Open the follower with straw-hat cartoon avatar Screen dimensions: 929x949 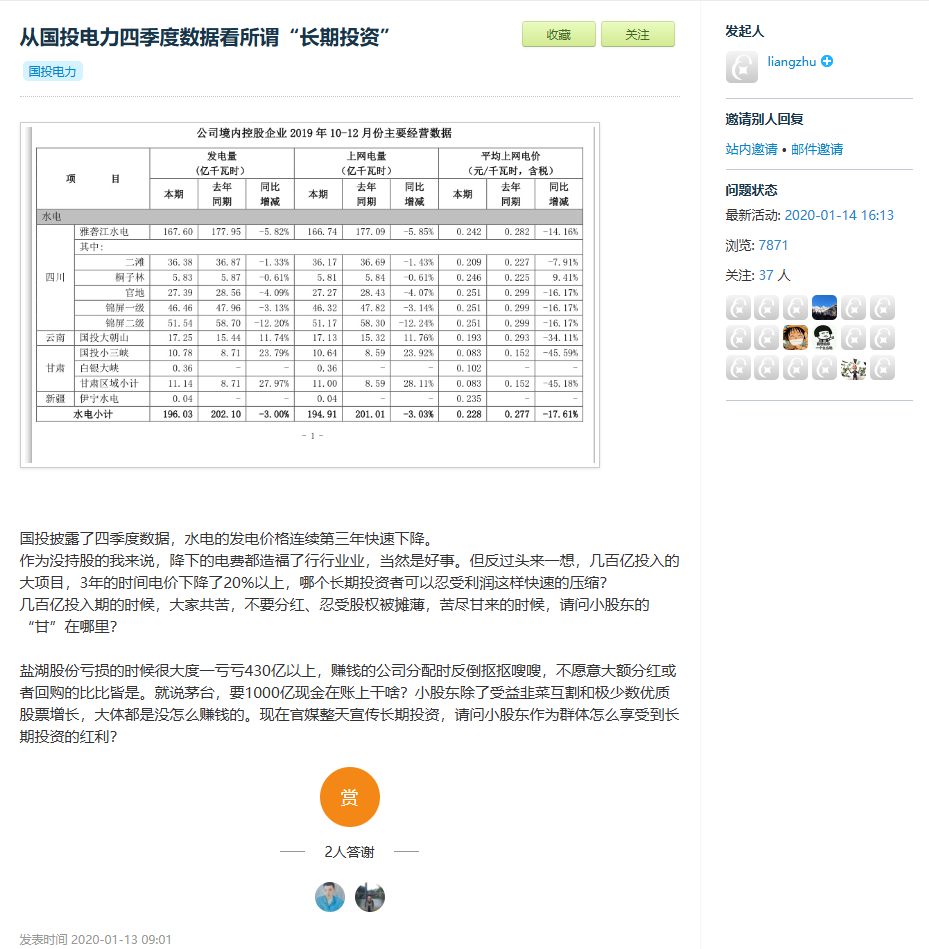click(795, 338)
